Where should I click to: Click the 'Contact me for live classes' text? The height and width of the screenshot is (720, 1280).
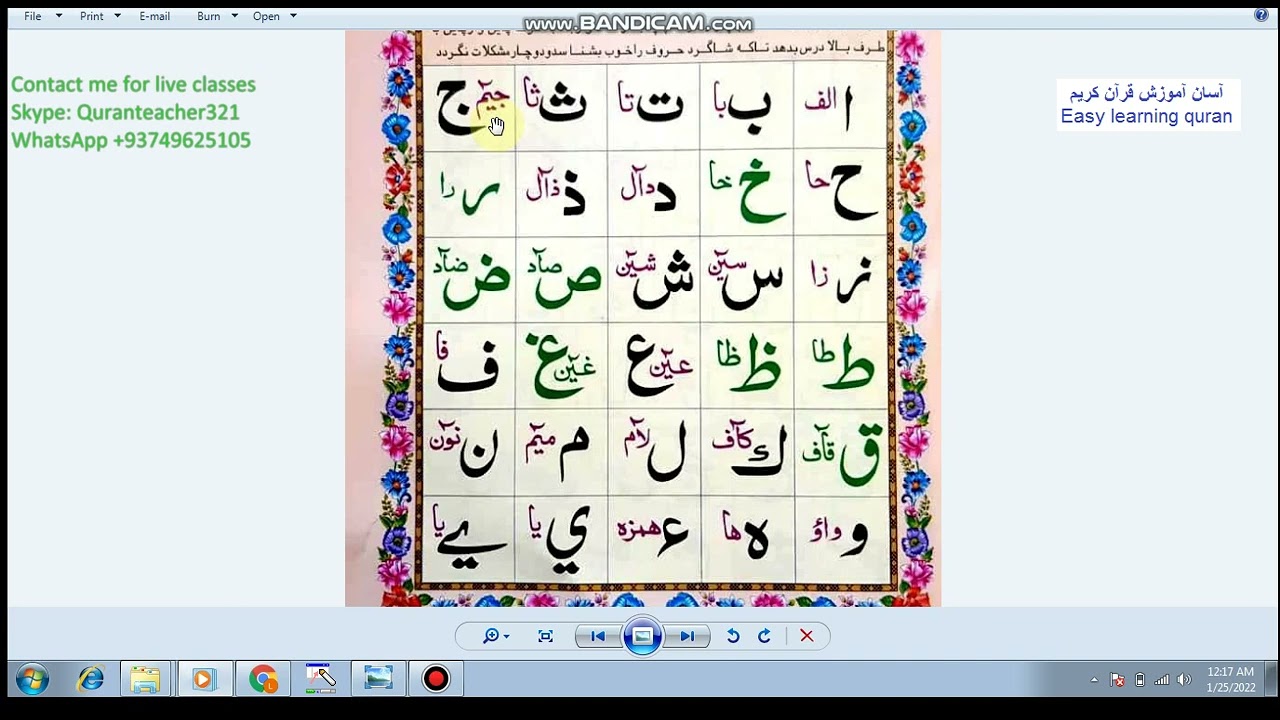point(133,85)
